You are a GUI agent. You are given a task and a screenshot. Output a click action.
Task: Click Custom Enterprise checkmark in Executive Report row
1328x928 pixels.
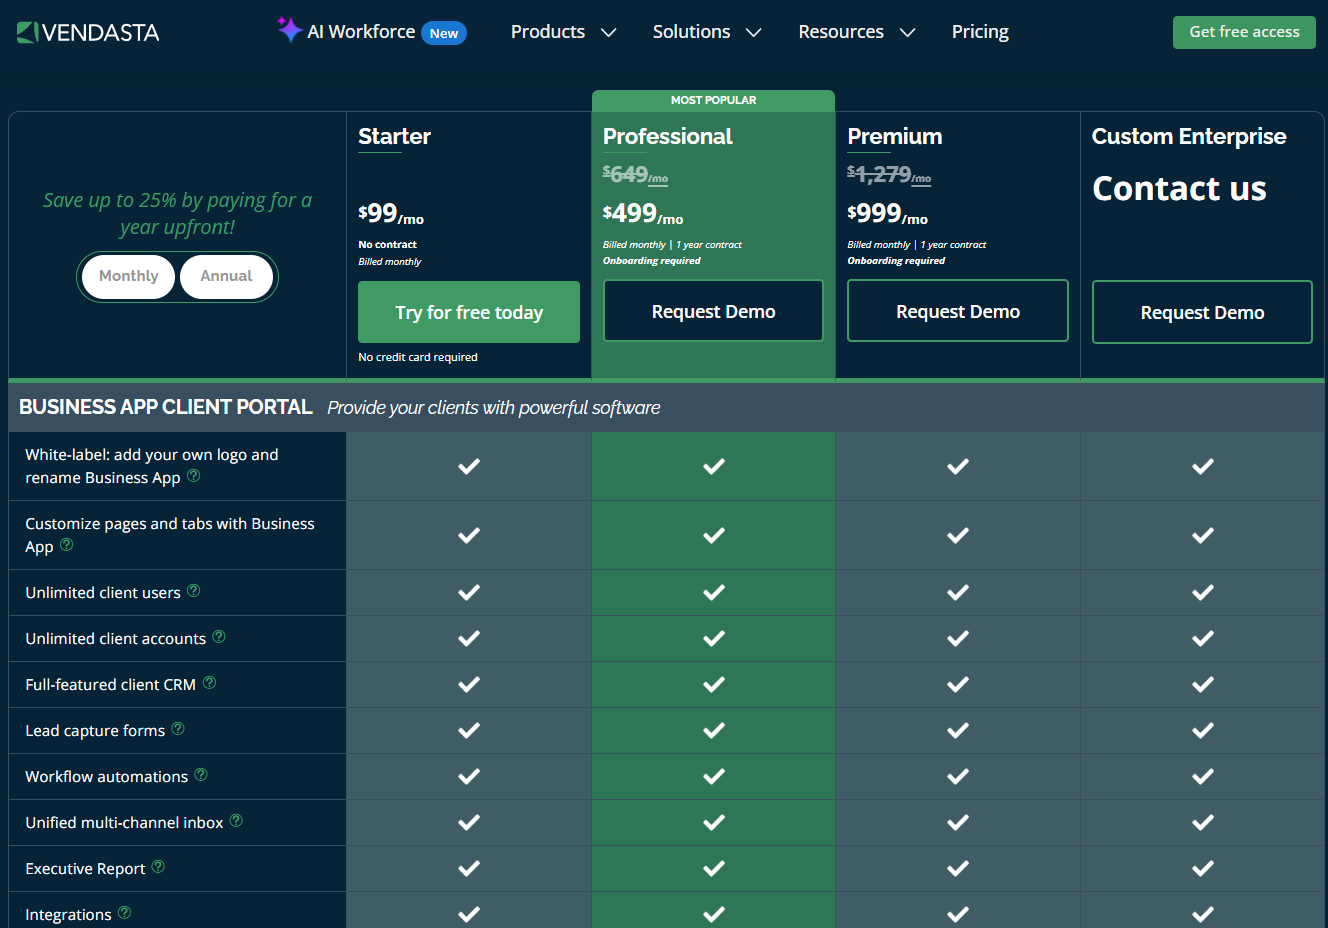click(x=1203, y=868)
